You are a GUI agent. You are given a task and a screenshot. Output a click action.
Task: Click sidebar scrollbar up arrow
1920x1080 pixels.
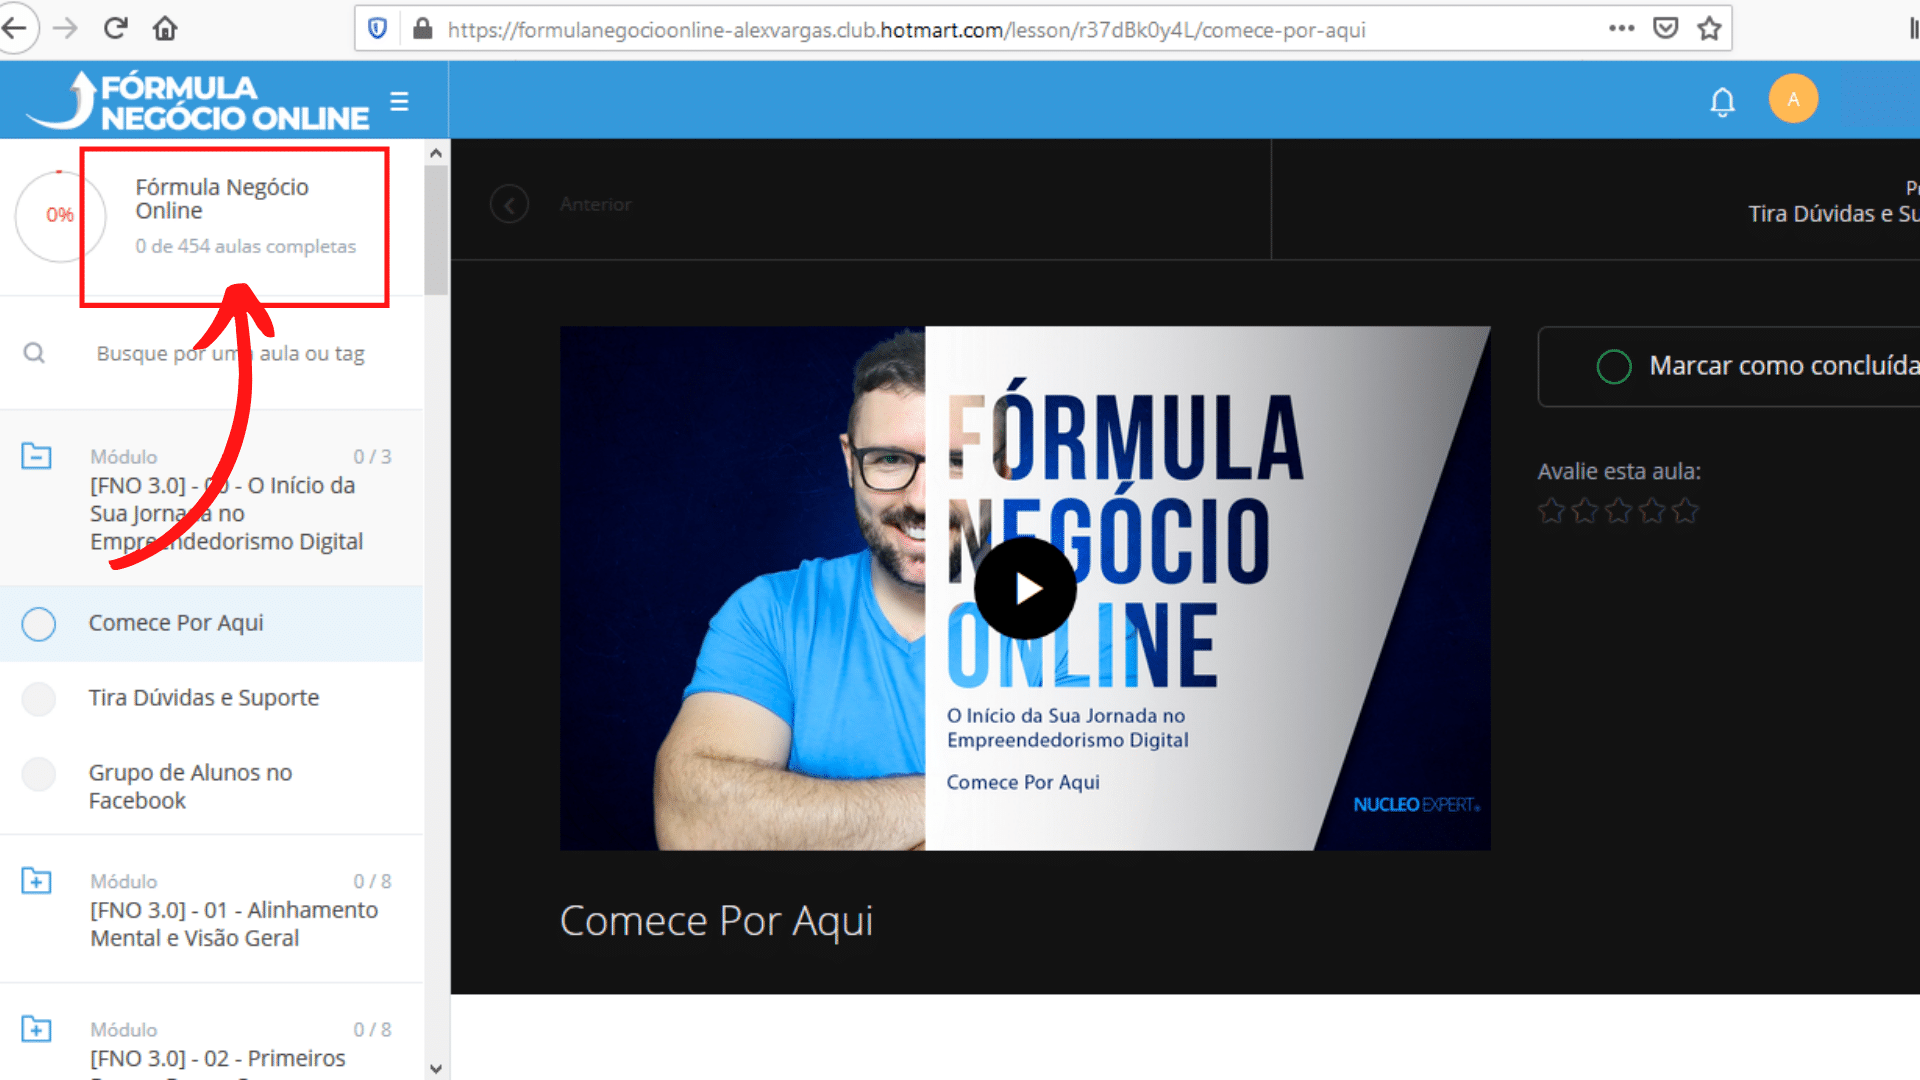(435, 153)
